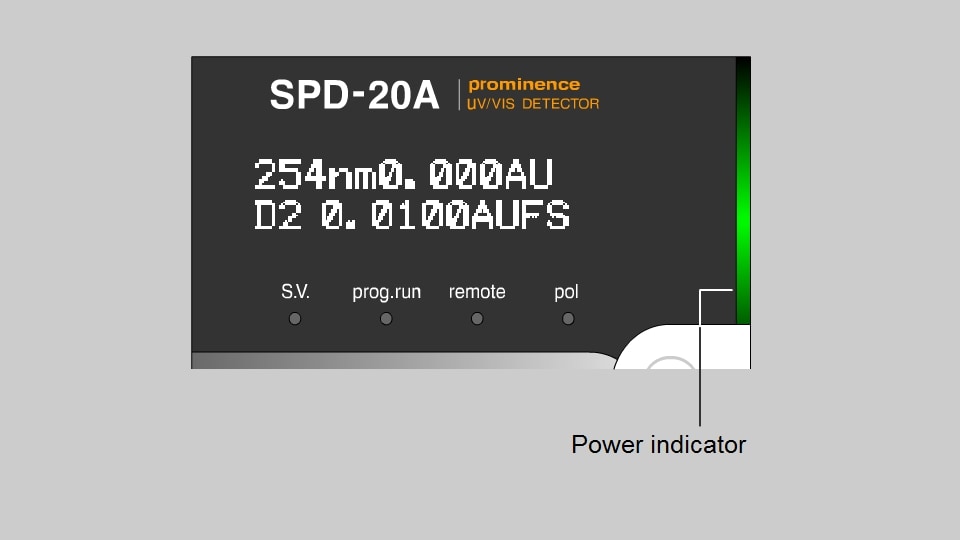Click the prominence brand logo text
Image resolution: width=960 pixels, height=540 pixels.
coord(524,85)
